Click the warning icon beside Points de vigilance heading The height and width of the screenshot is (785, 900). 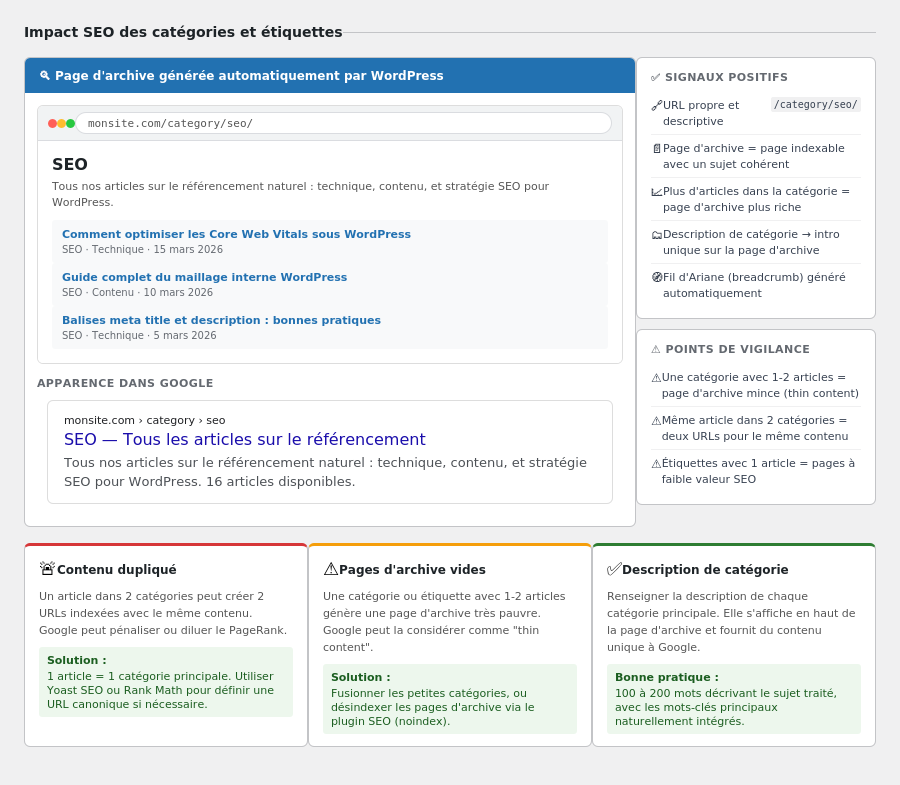pyautogui.click(x=656, y=349)
